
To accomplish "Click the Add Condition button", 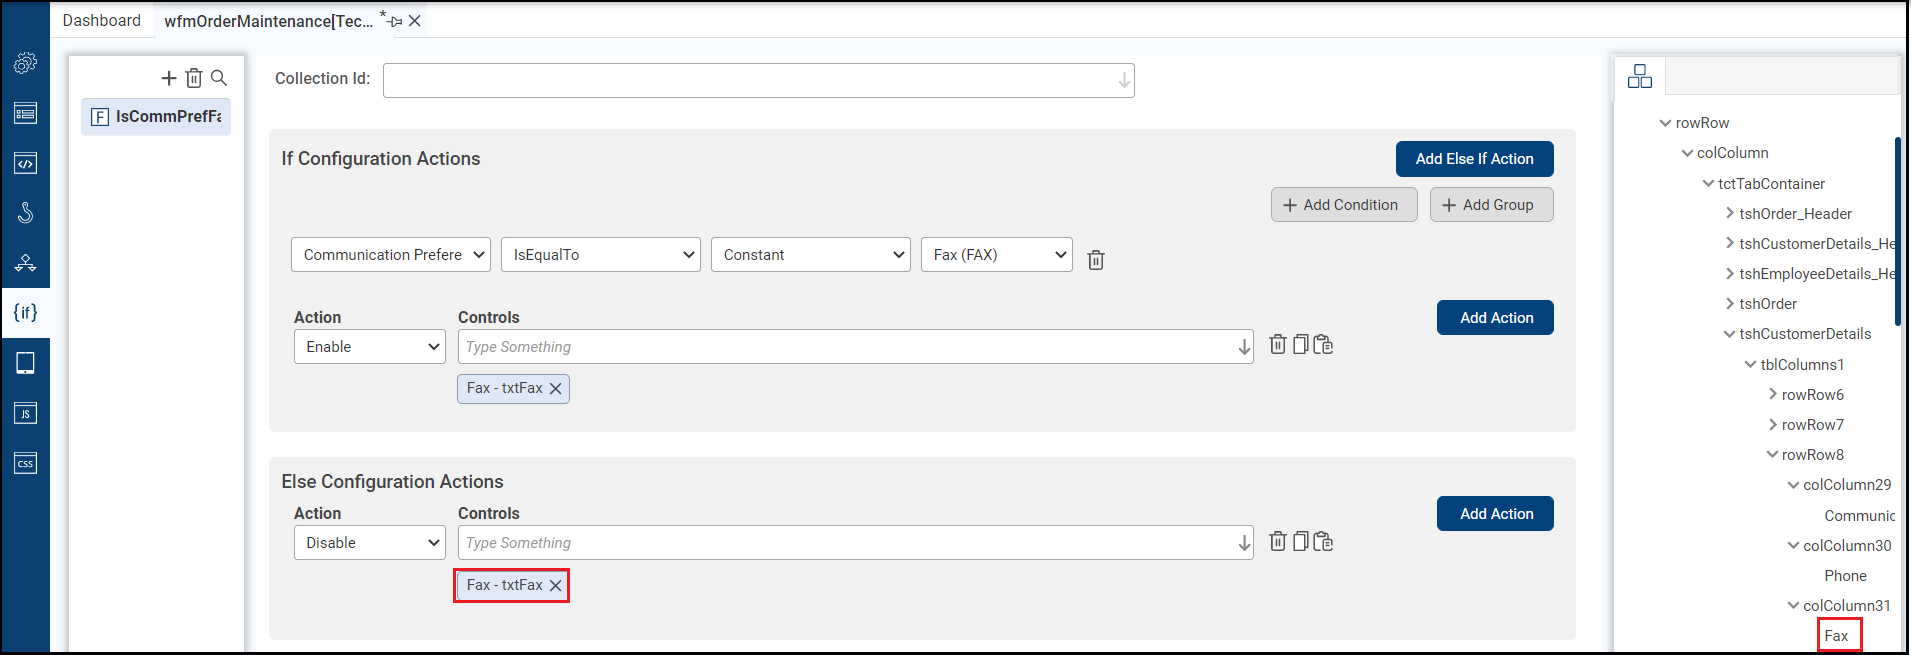I will (x=1343, y=205).
